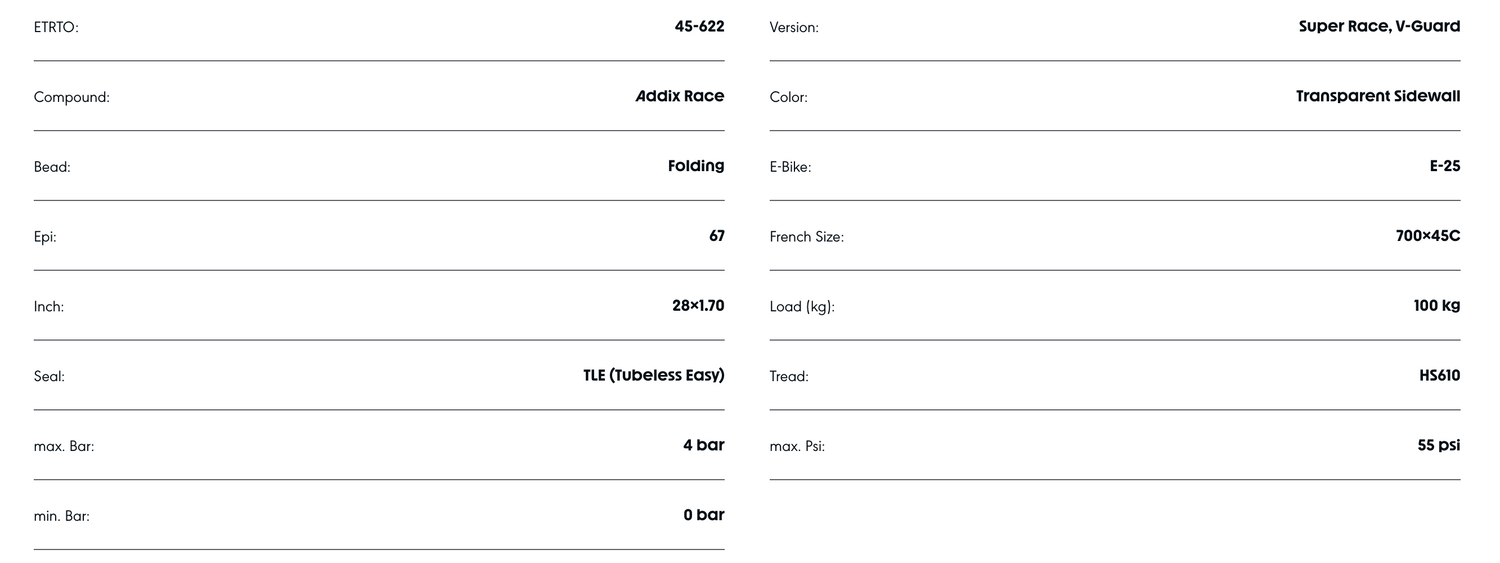Click the Folding bead value
Screen dimensions: 1500x563
pyautogui.click(x=696, y=166)
